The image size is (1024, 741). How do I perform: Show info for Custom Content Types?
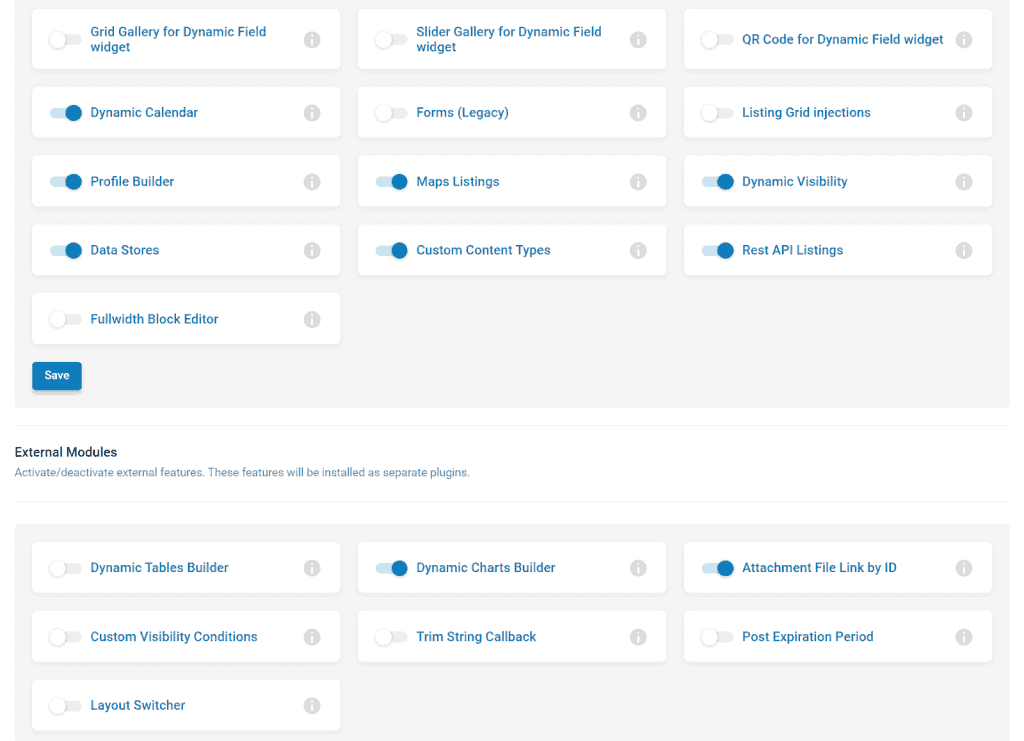pos(638,251)
